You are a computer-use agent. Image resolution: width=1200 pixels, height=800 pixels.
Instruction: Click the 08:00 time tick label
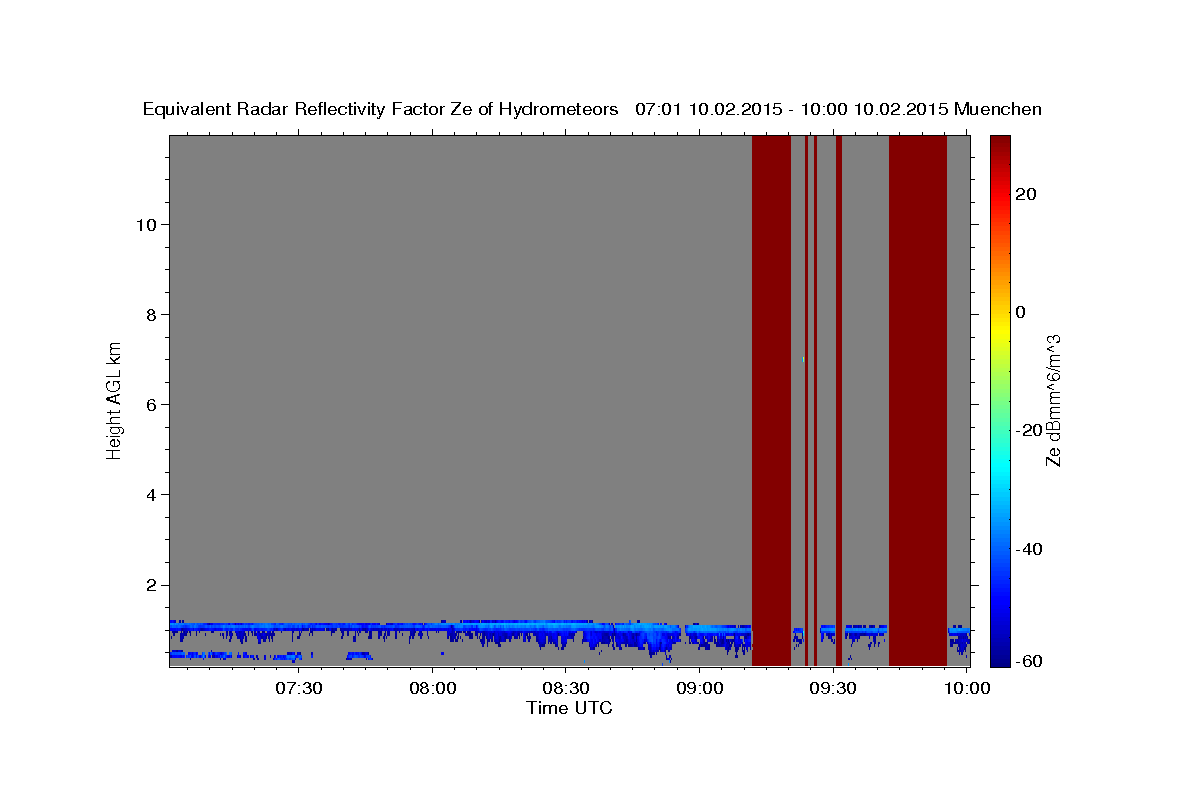point(433,688)
